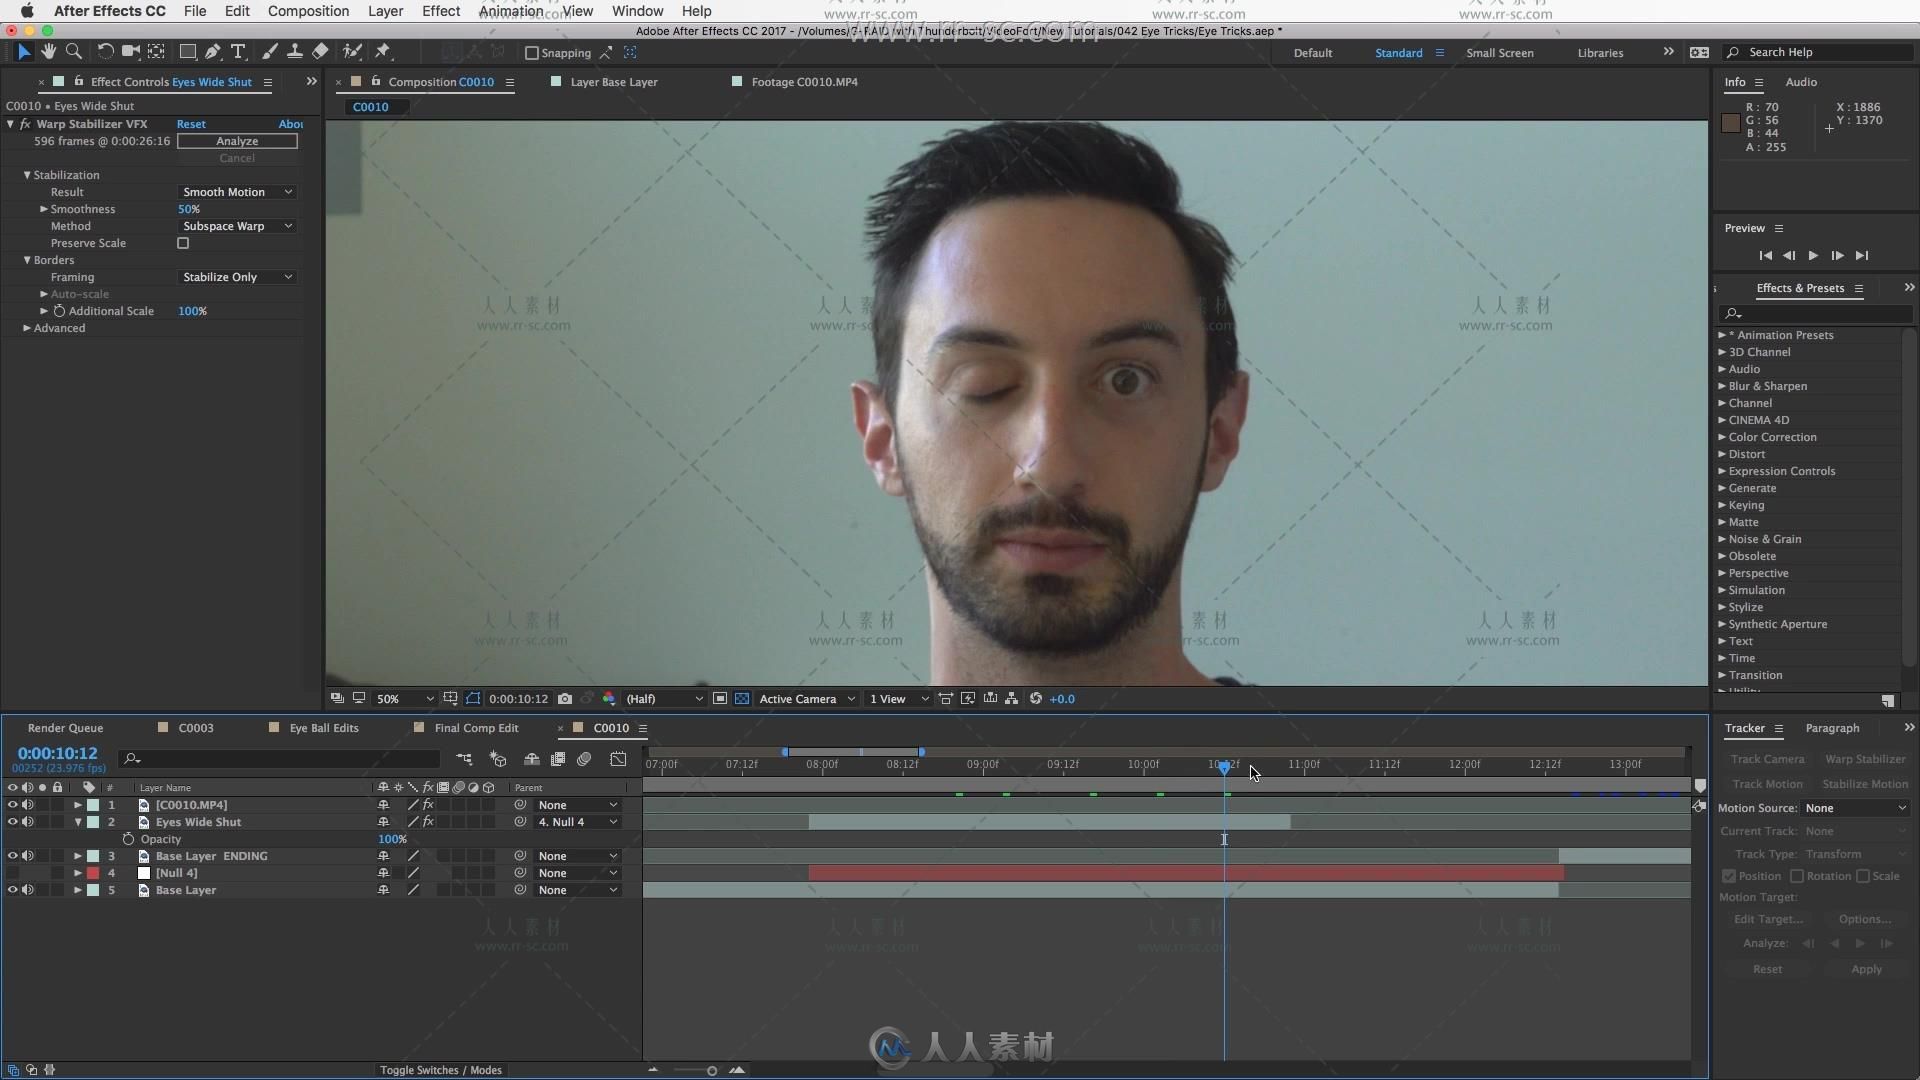This screenshot has height=1080, width=1920.
Task: Drag the Smoothness percentage slider at 50%
Action: [187, 208]
